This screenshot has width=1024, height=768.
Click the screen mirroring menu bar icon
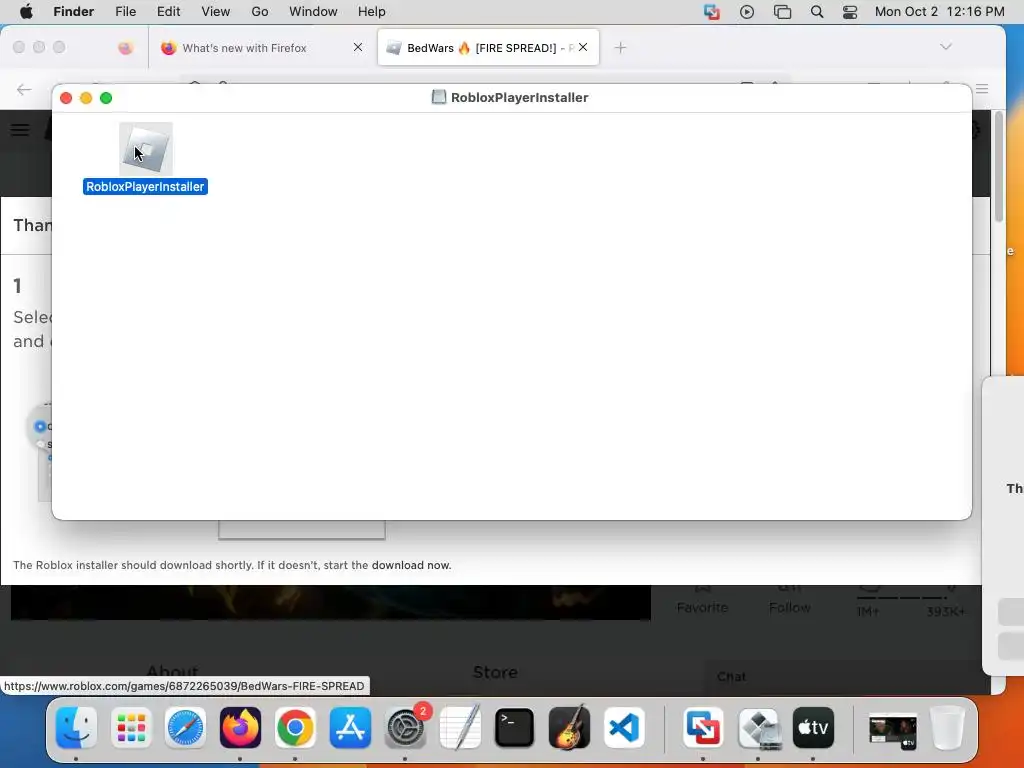782,12
